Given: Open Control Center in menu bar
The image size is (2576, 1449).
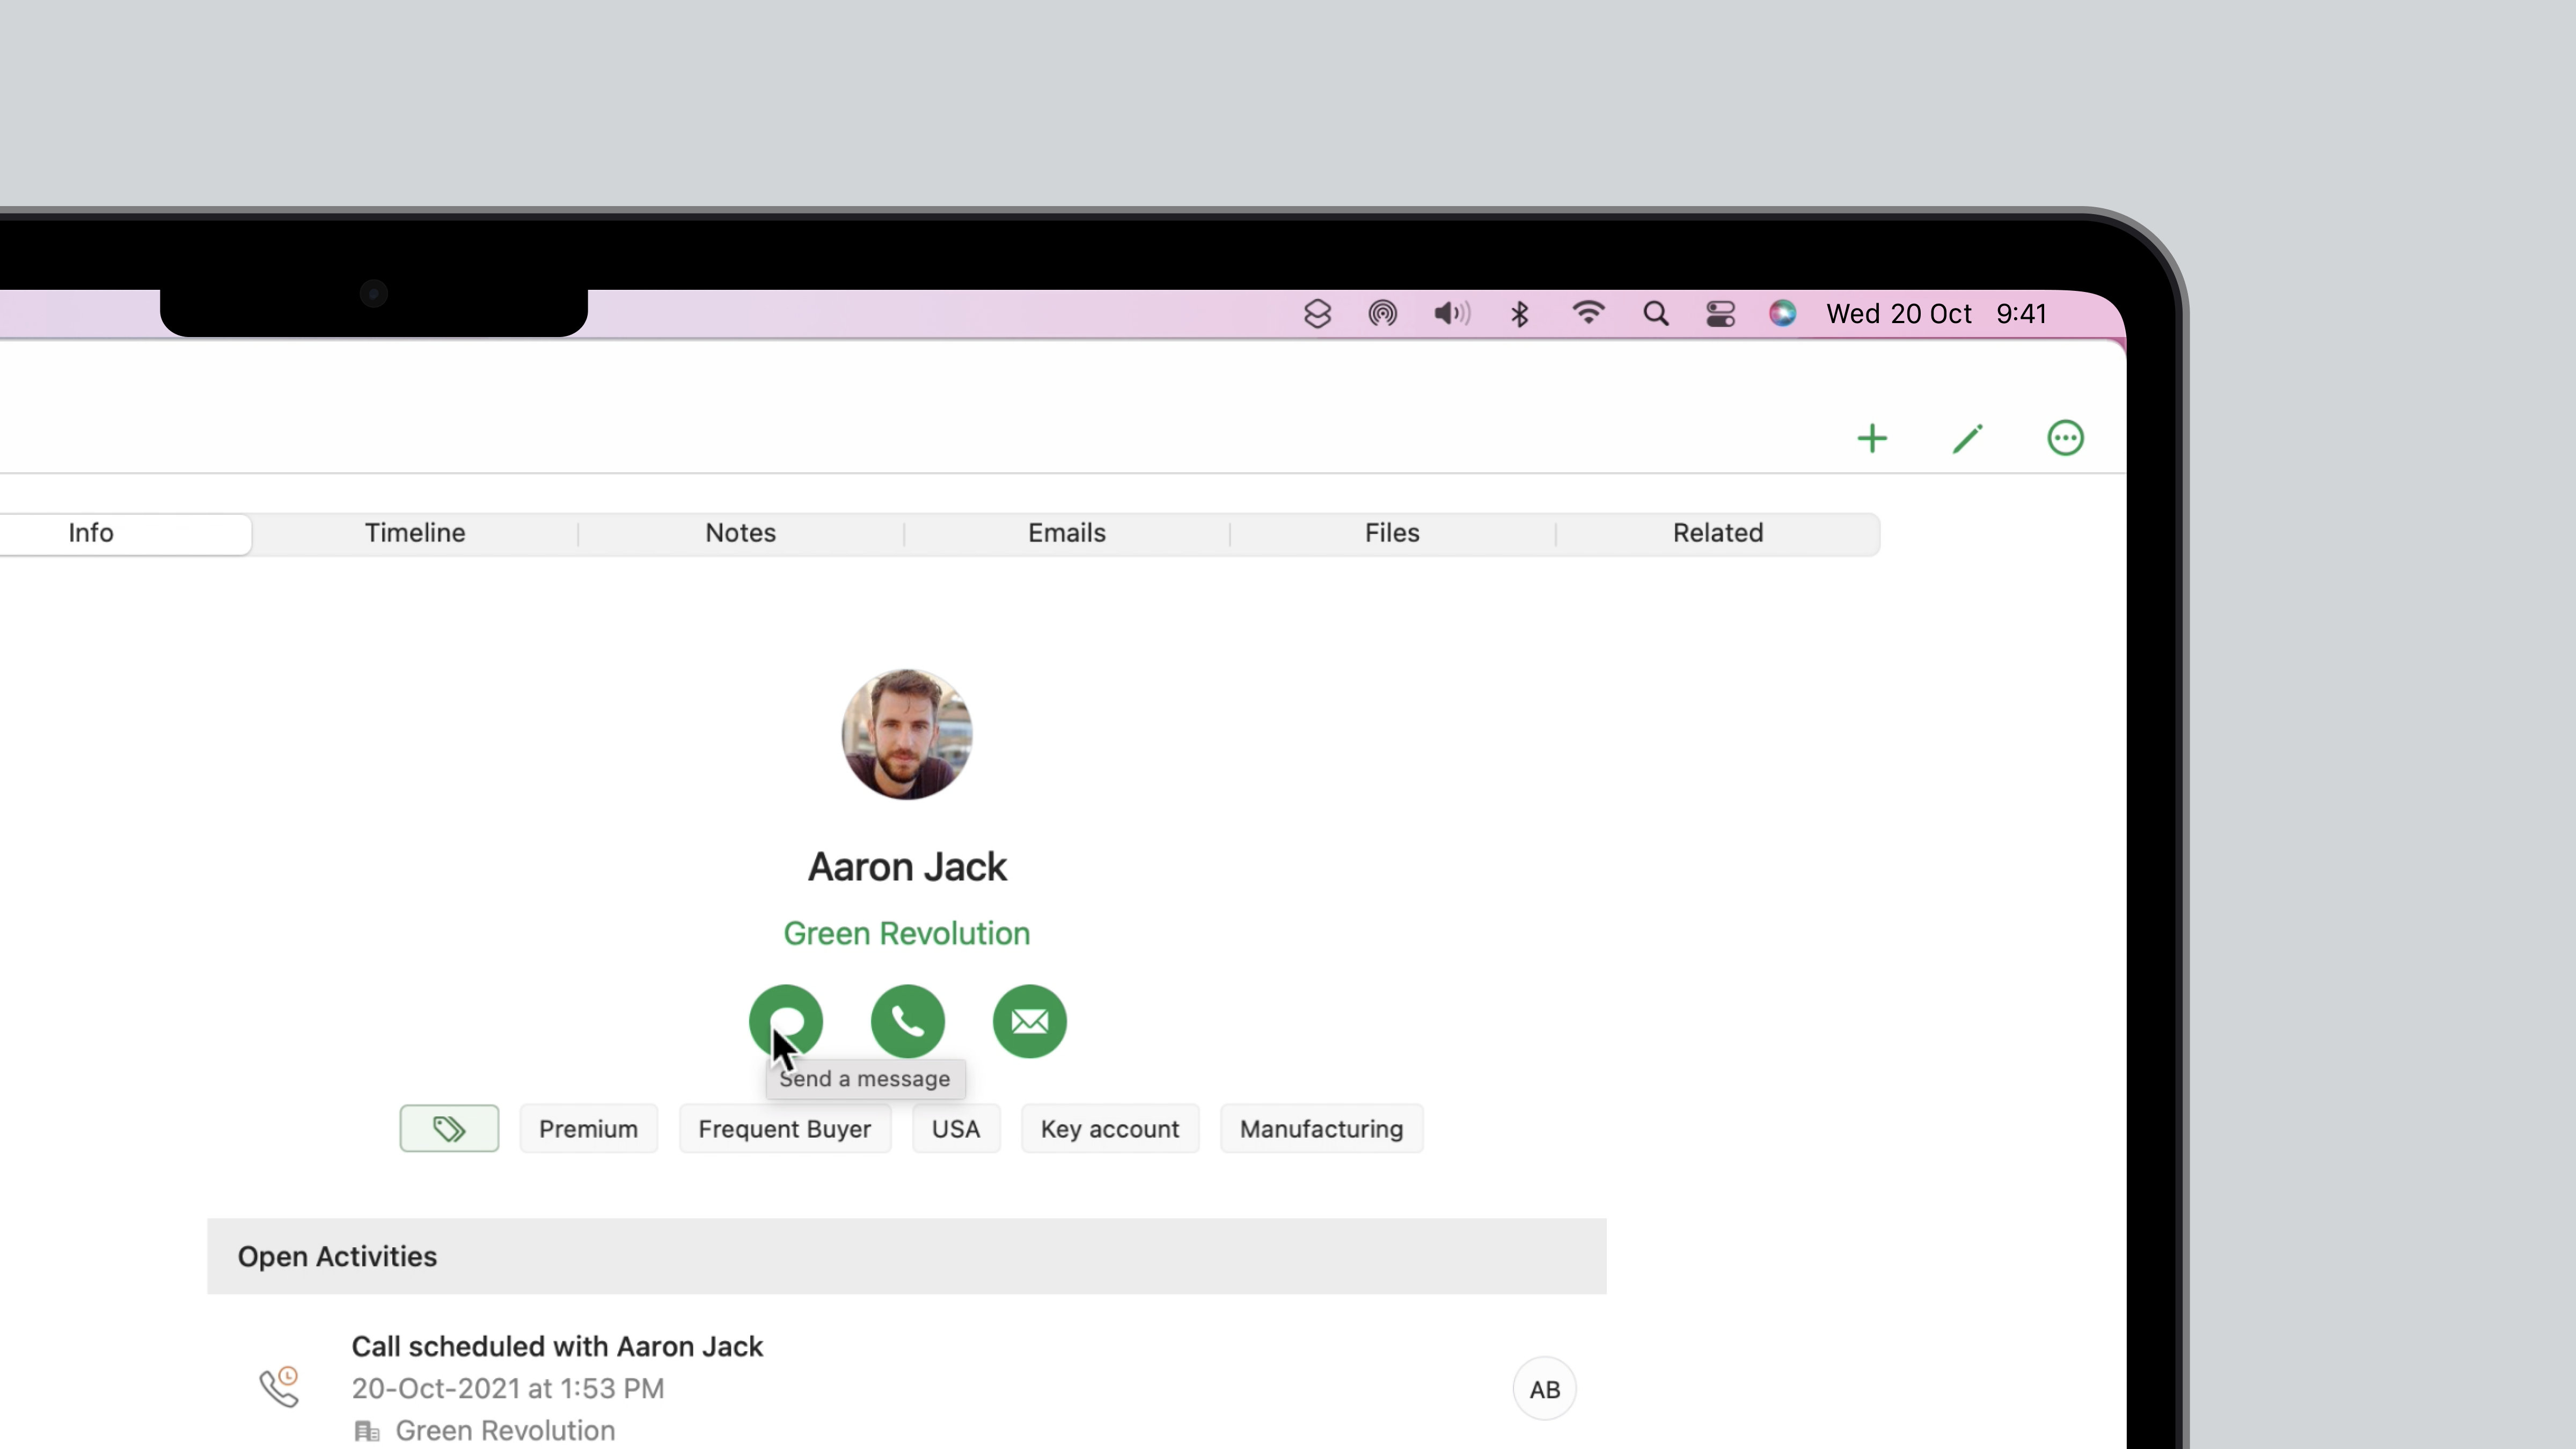Looking at the screenshot, I should [x=1720, y=314].
